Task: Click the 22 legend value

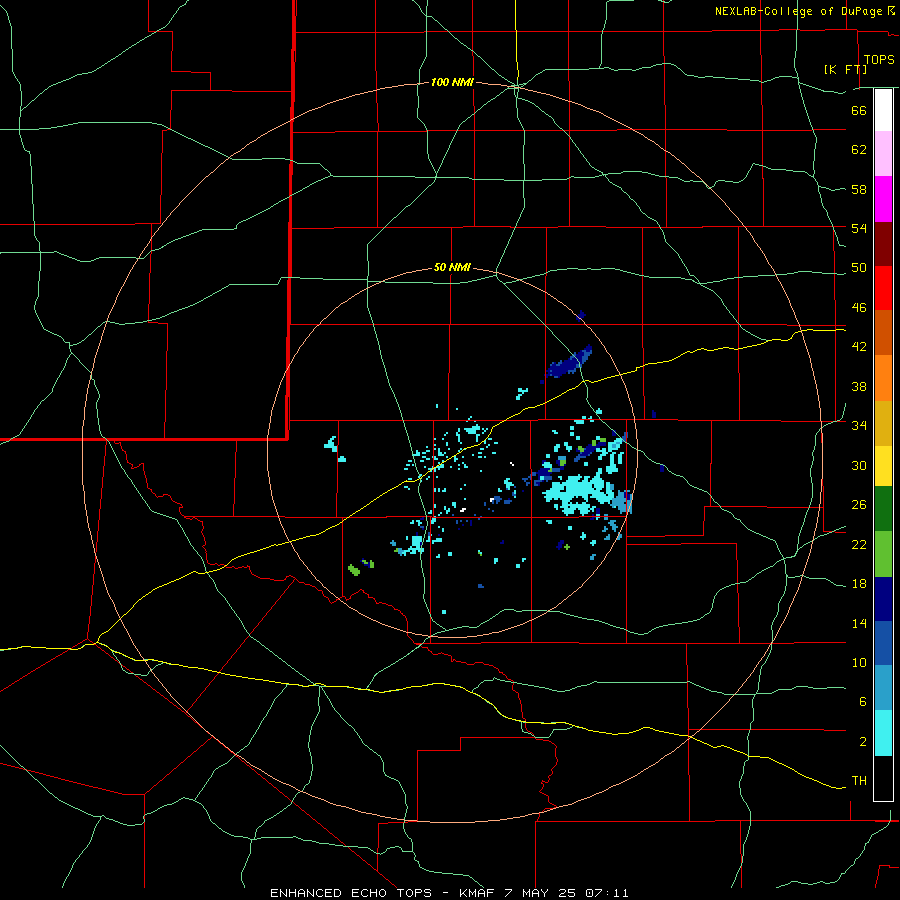Action: (859, 544)
